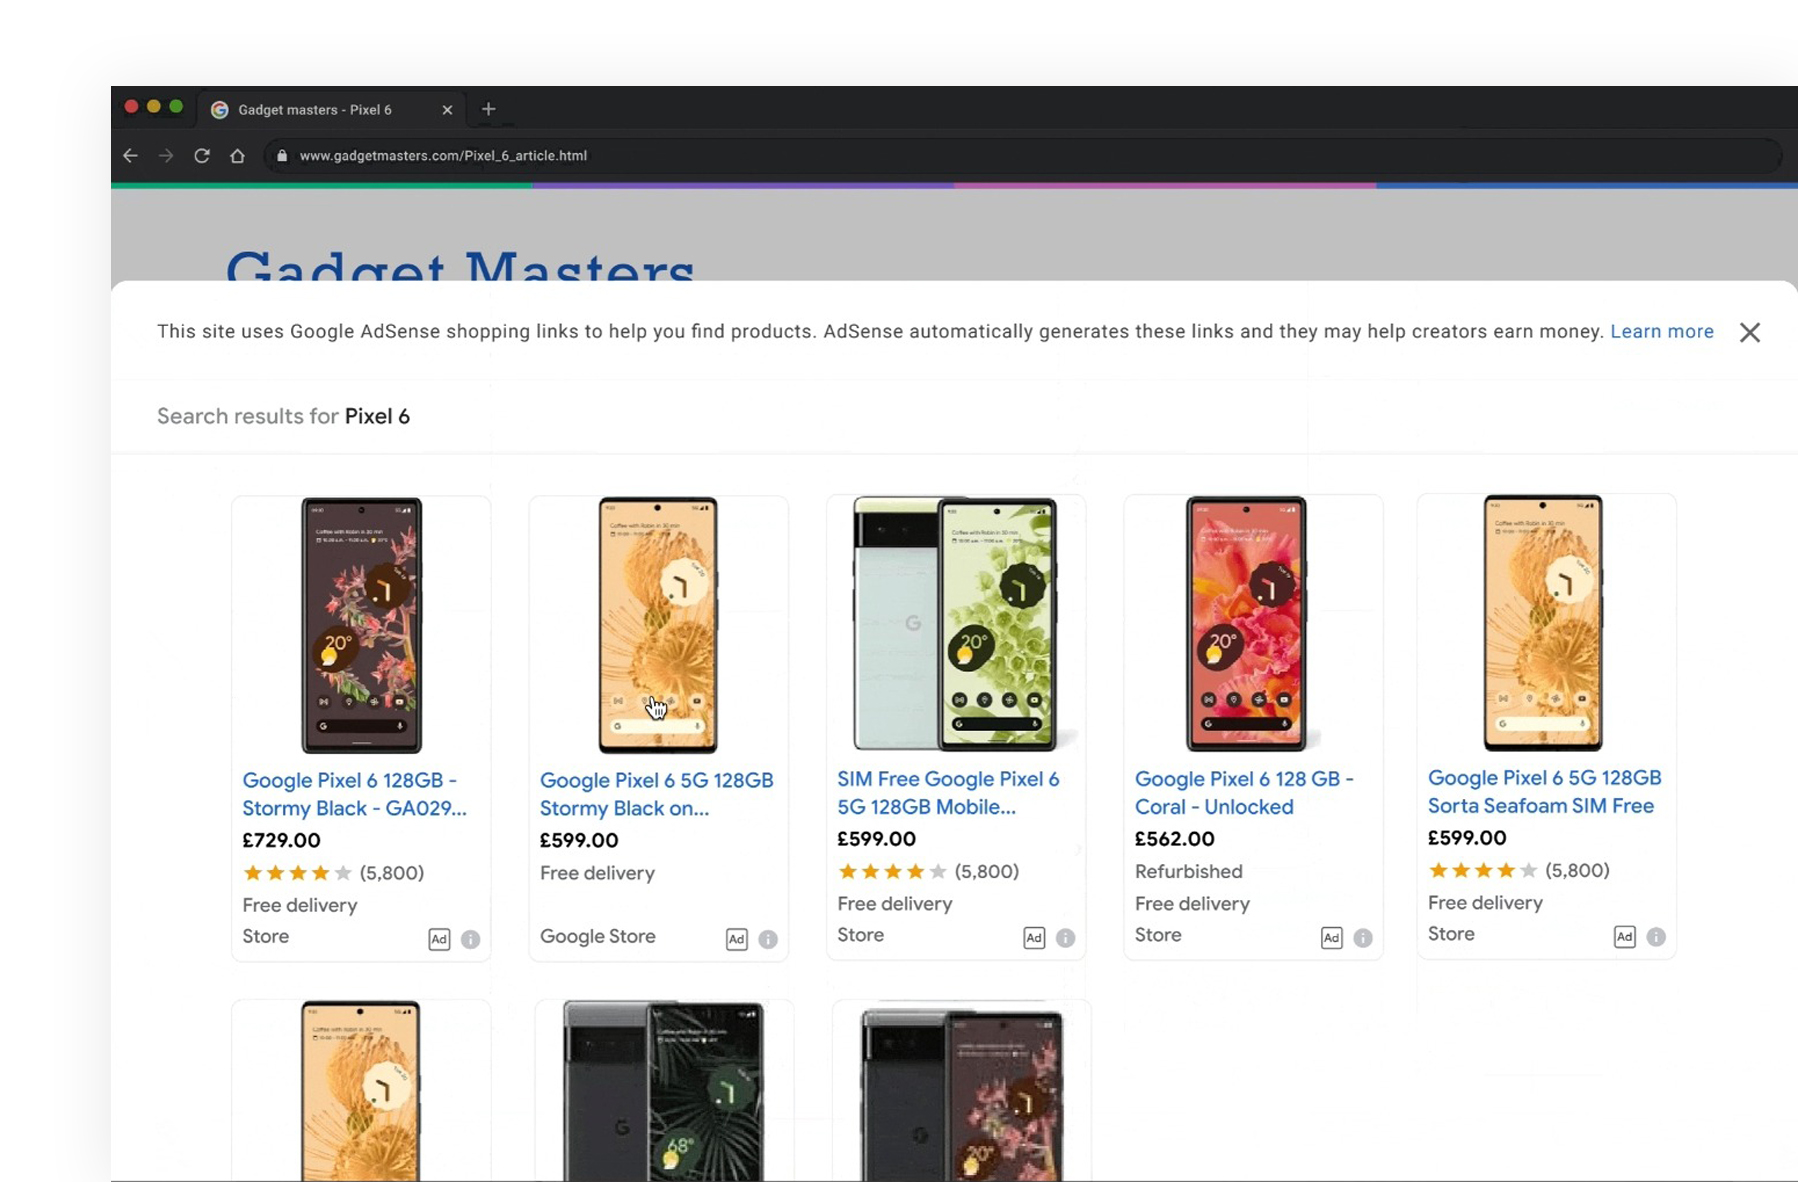This screenshot has width=1798, height=1182.
Task: Click the browser forward arrow
Action: click(166, 156)
